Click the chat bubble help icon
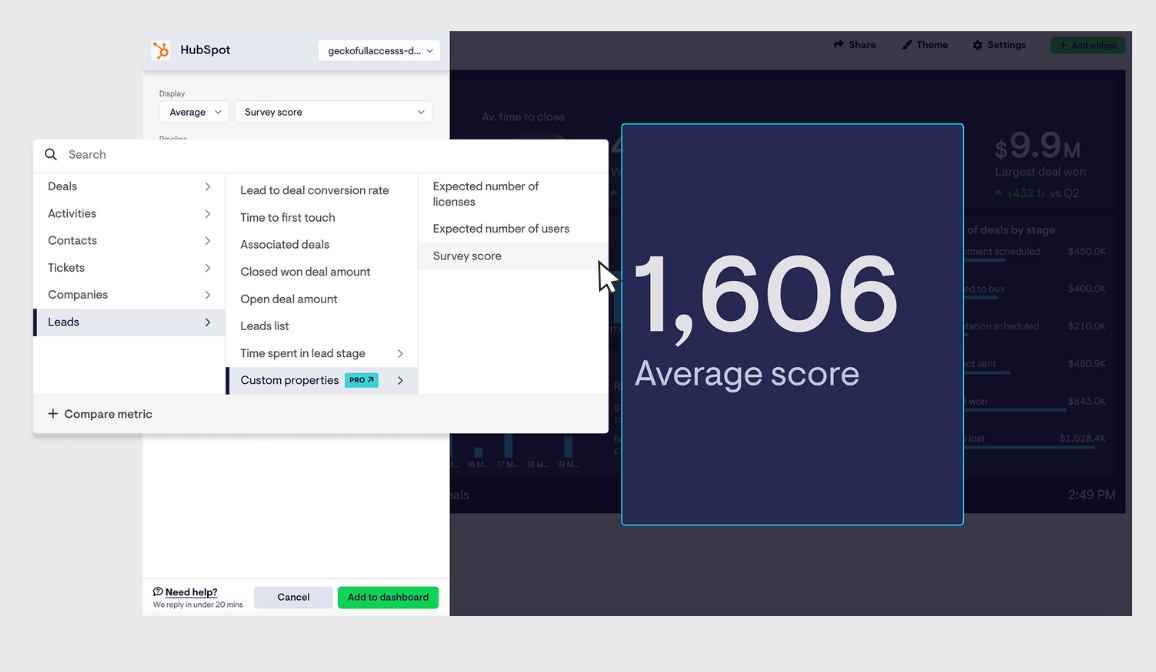The width and height of the screenshot is (1156, 672). tap(158, 592)
